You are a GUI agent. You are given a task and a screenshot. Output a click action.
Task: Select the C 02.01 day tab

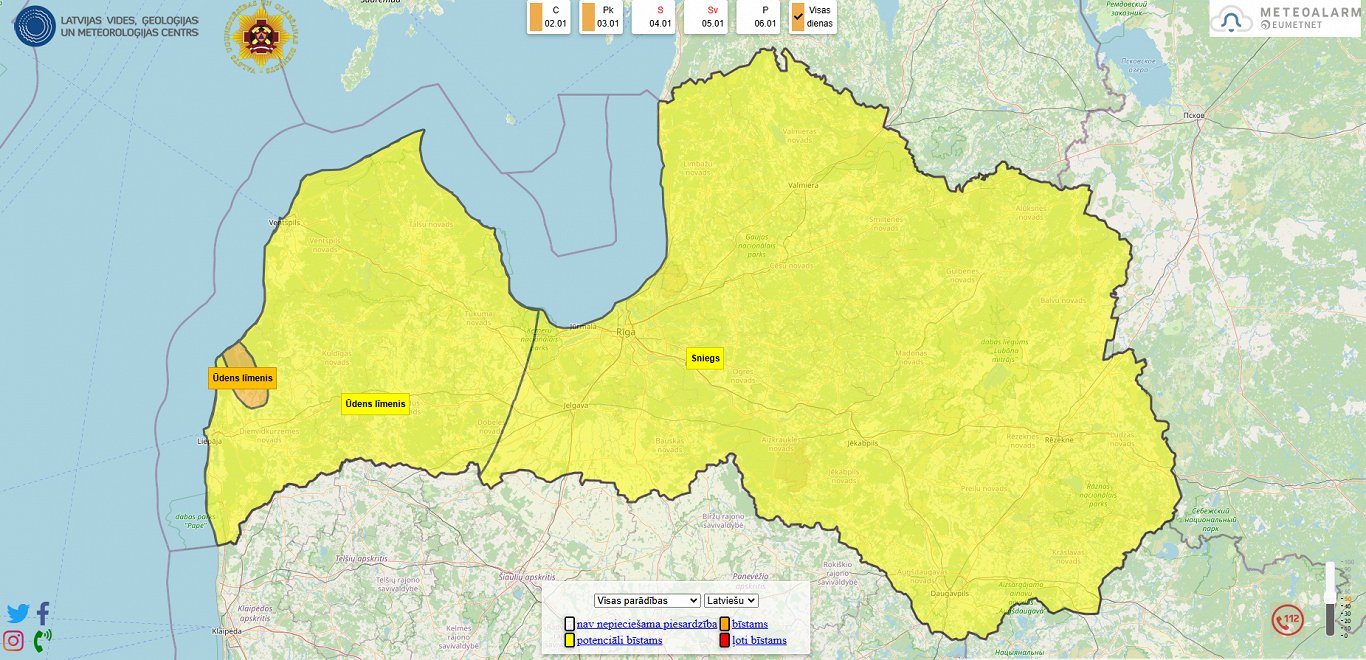coord(549,17)
